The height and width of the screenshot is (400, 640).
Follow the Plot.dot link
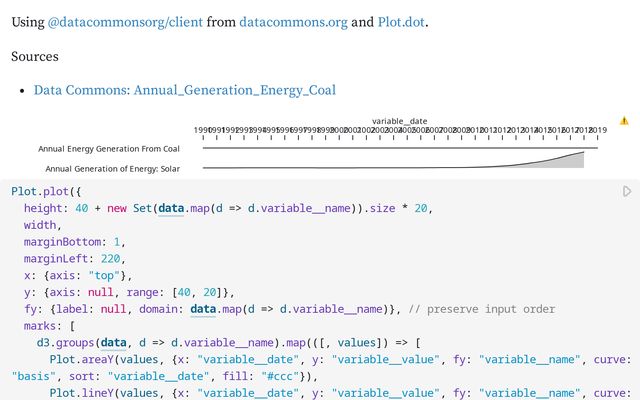401,21
